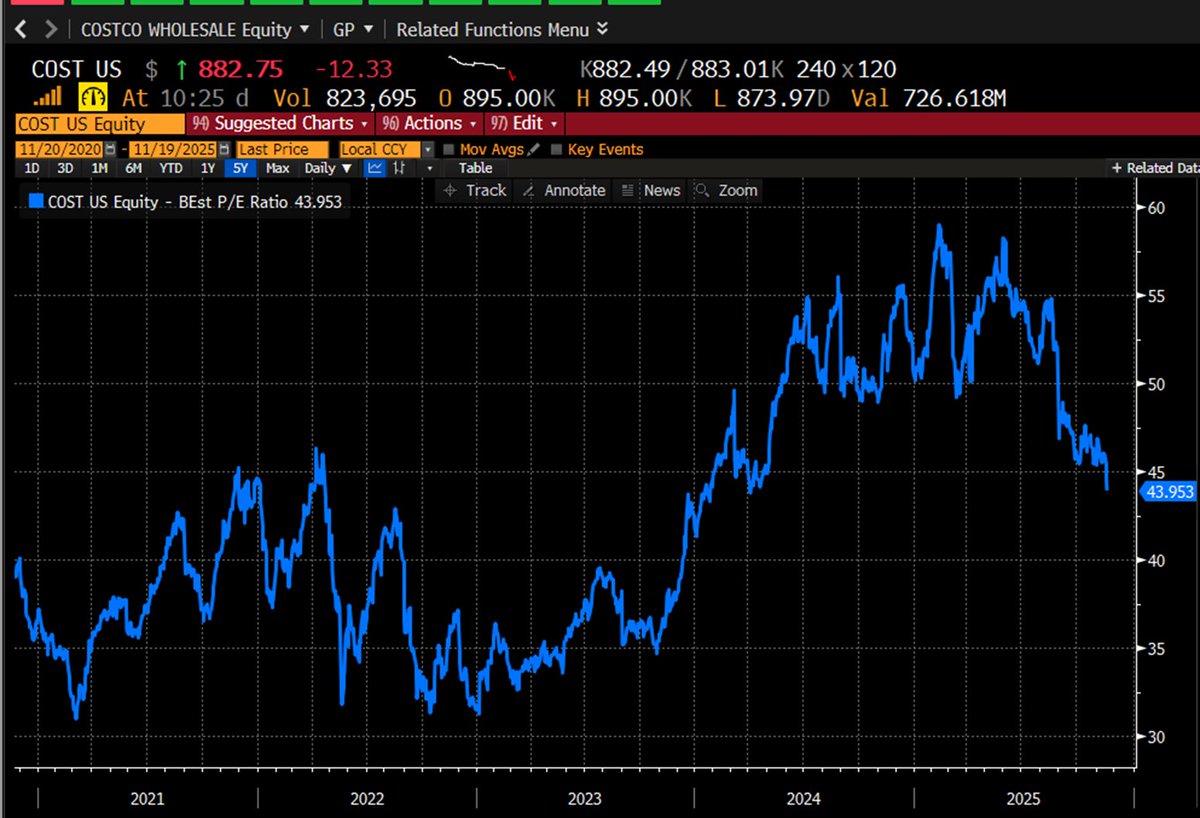Screen dimensions: 1200x818
Task: Click the COST US Equity security field
Action: pyautogui.click(x=100, y=124)
